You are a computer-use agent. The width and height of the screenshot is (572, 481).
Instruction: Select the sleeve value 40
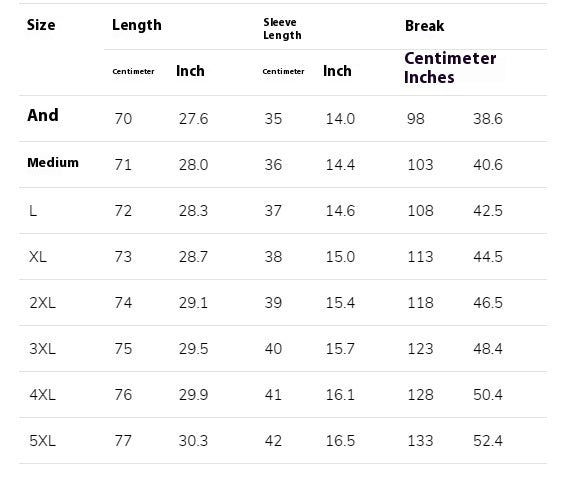273,349
